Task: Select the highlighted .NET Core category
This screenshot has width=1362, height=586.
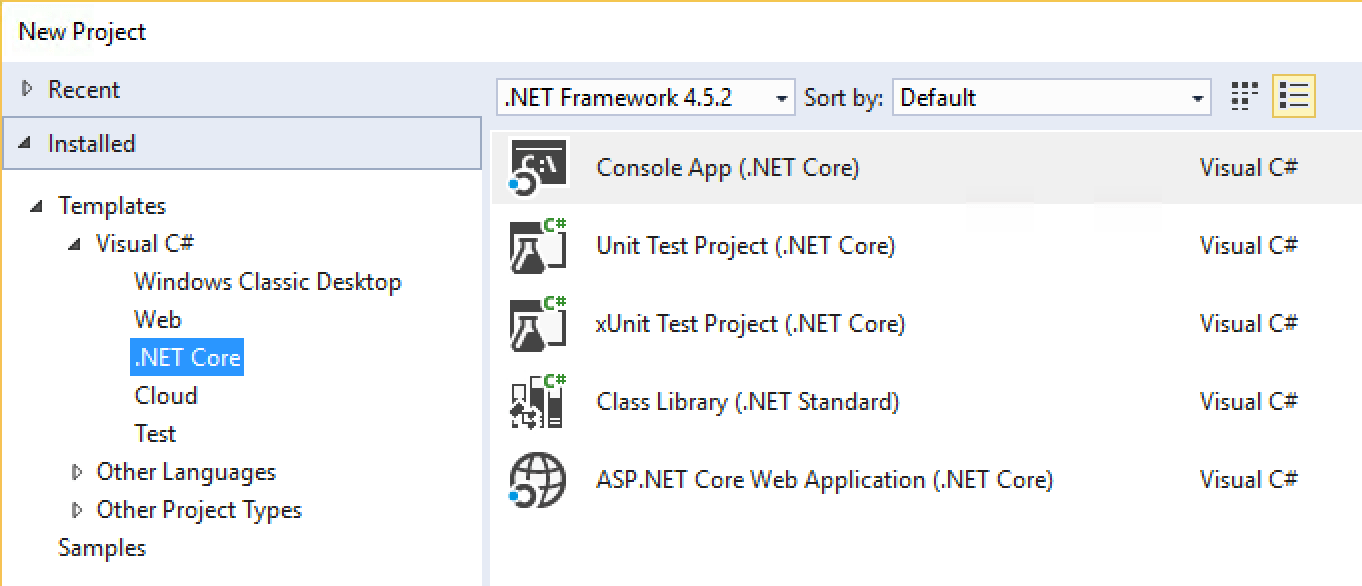Action: (x=186, y=357)
